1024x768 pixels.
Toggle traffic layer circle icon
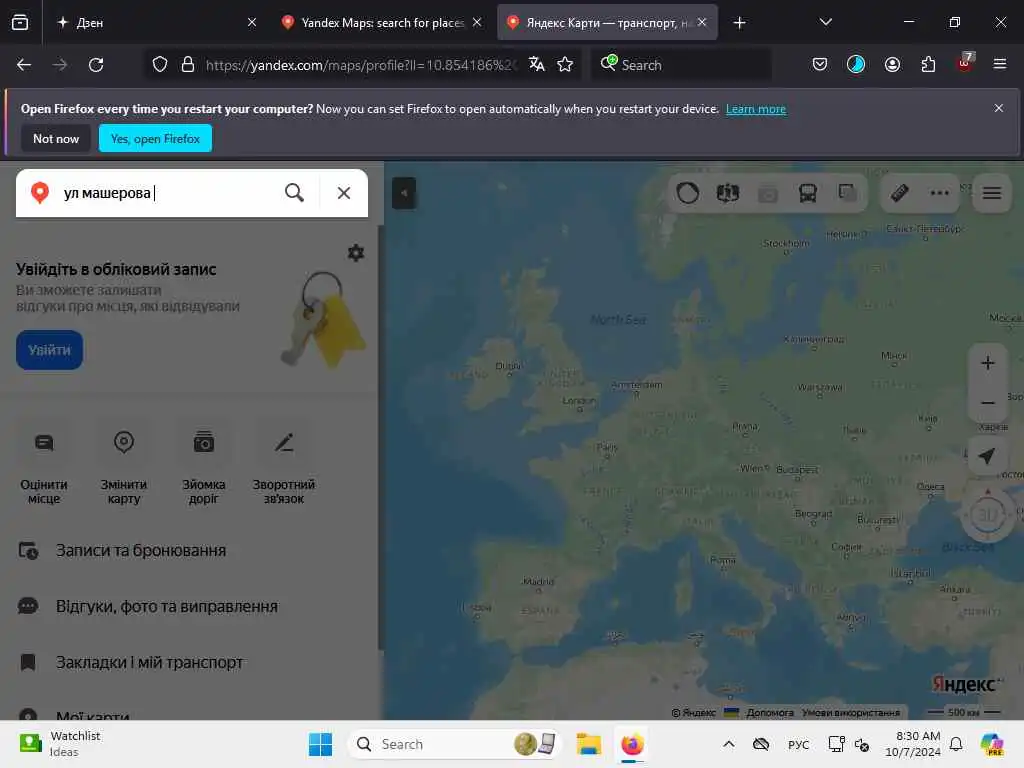click(x=688, y=193)
